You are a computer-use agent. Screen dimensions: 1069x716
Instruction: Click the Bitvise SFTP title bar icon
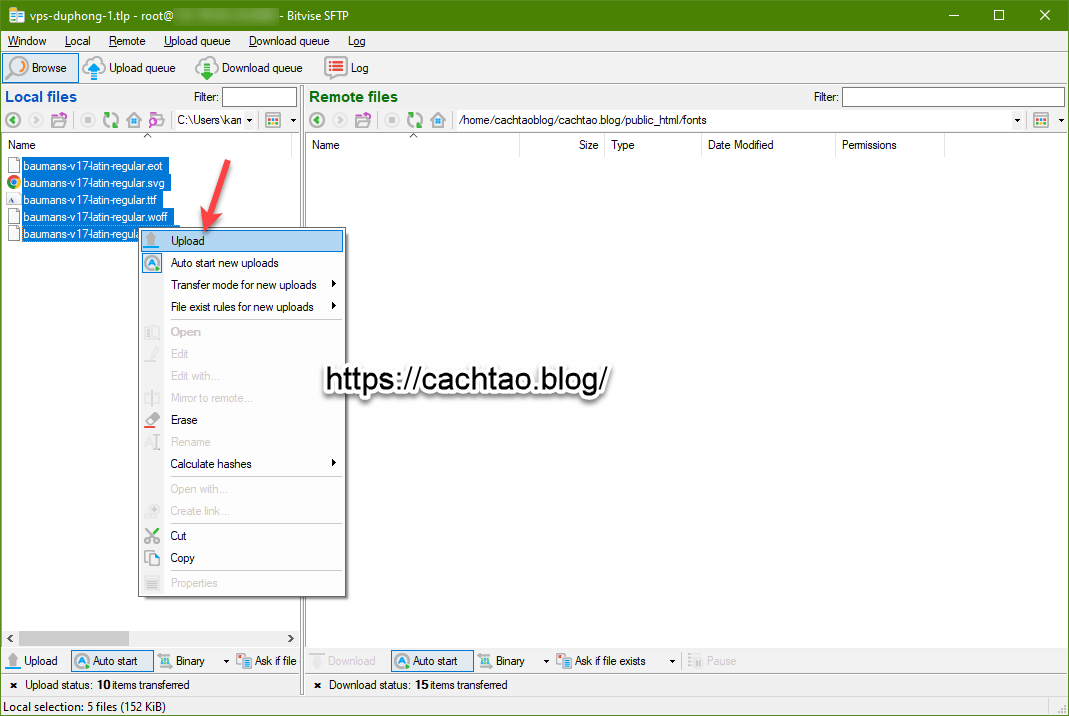(x=16, y=15)
